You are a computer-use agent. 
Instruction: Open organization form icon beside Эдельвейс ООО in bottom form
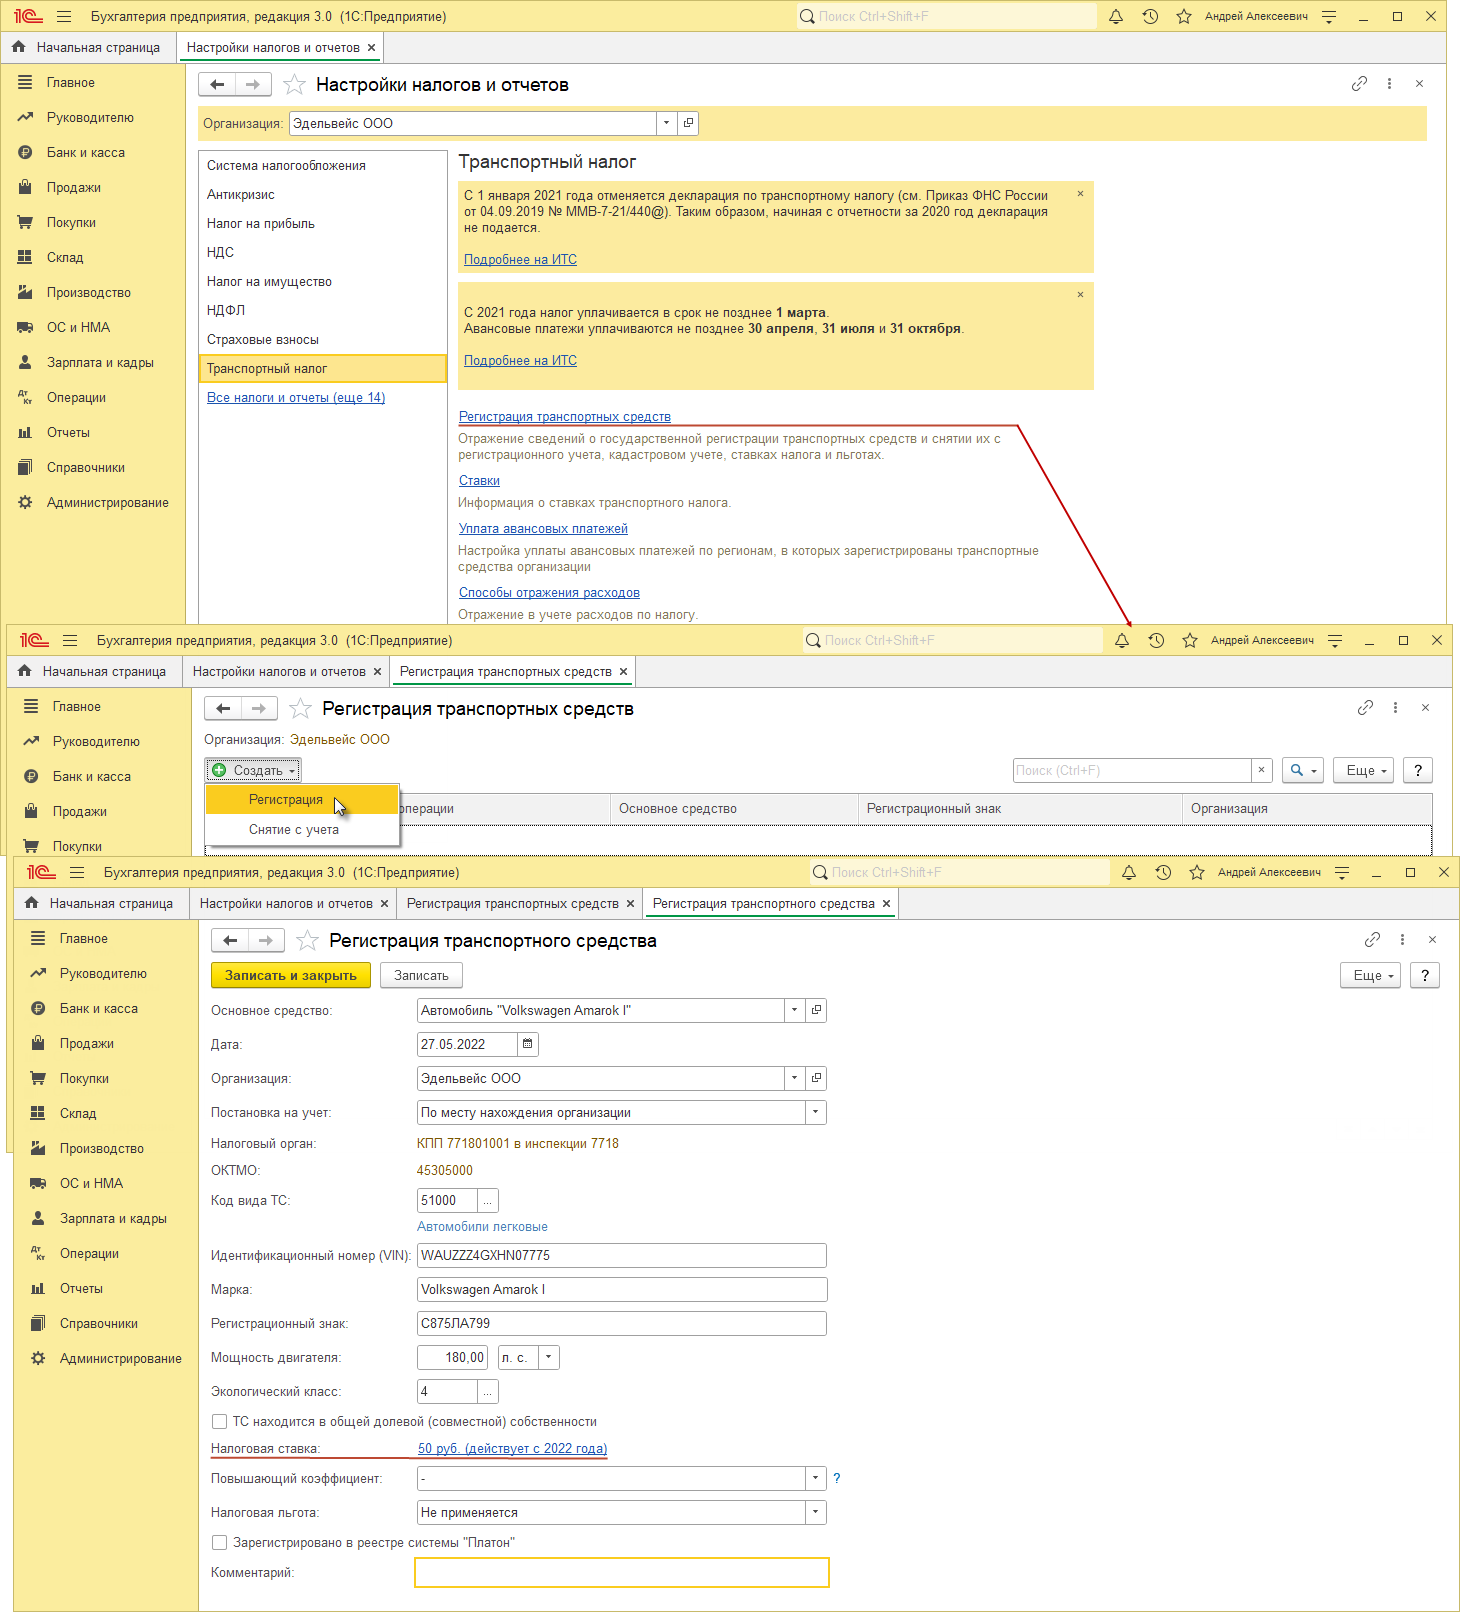tap(816, 1078)
